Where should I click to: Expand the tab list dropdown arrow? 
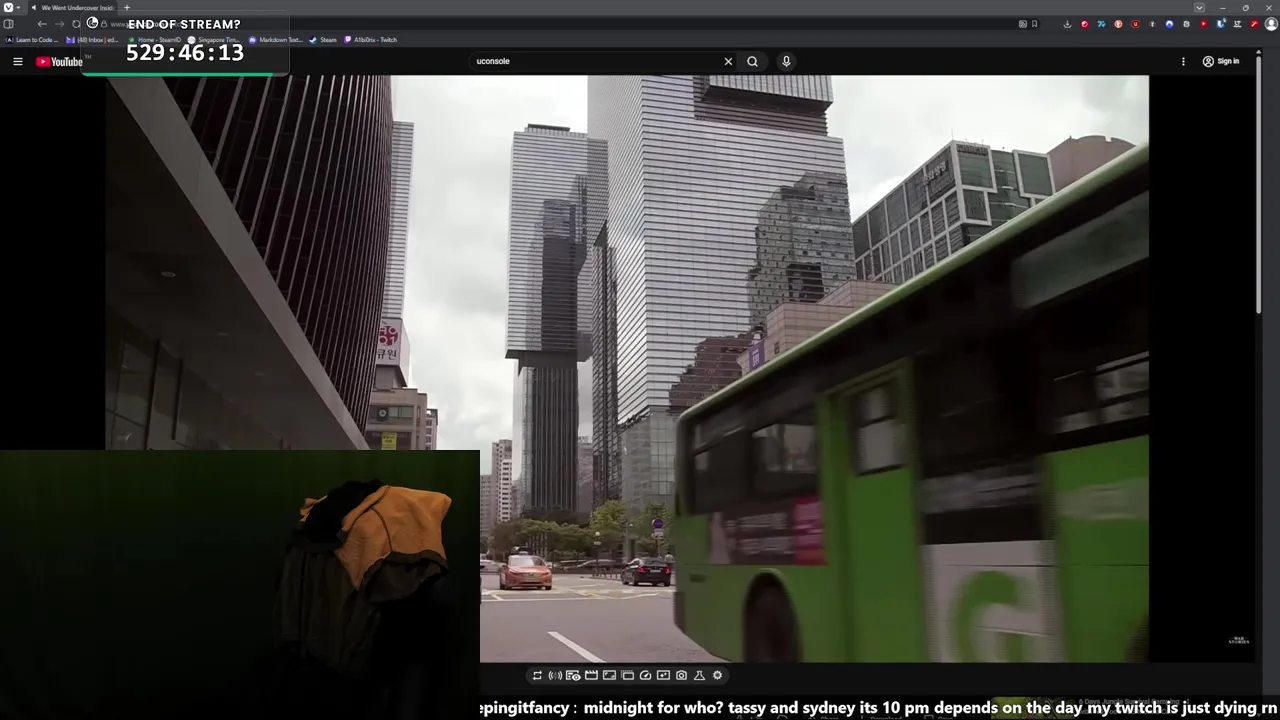tap(1199, 7)
